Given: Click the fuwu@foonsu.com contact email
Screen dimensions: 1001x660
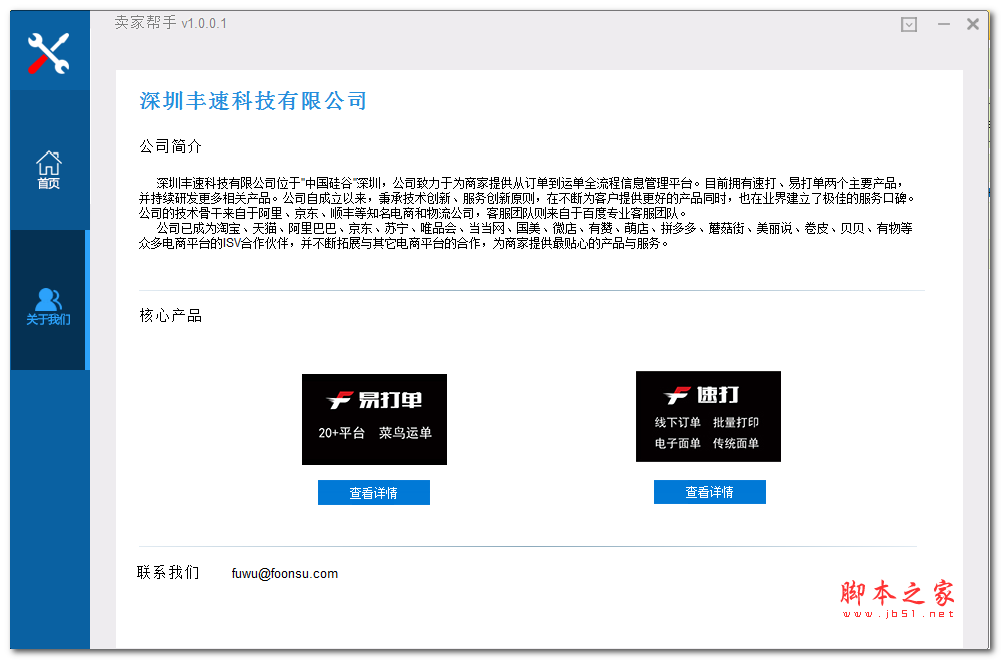Looking at the screenshot, I should 285,573.
